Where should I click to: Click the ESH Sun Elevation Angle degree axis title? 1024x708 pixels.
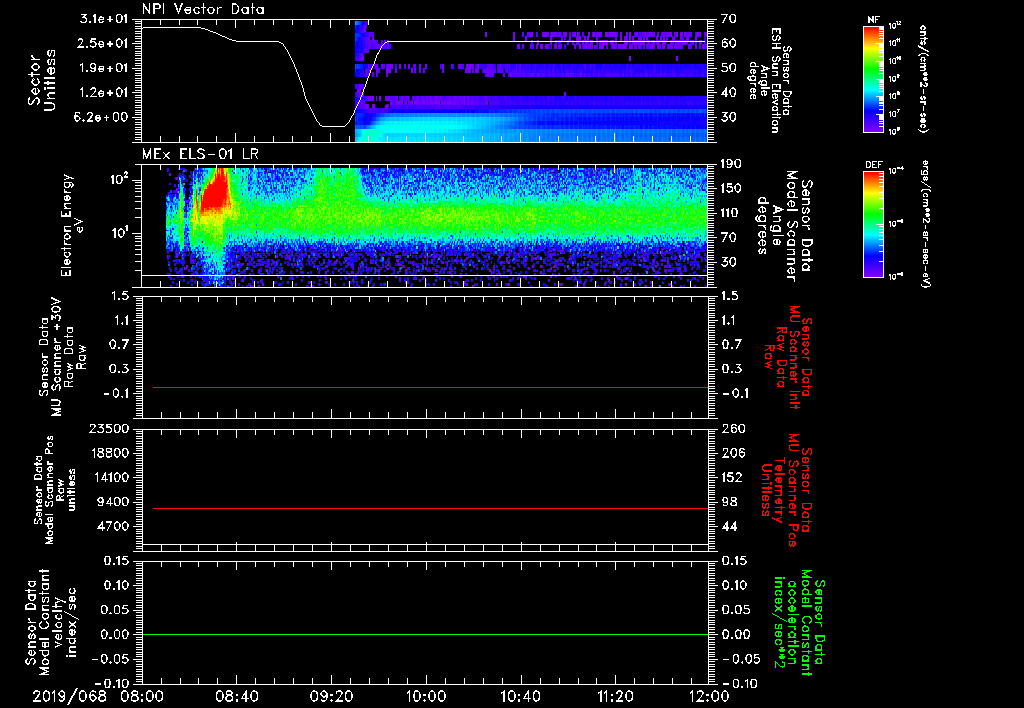771,80
